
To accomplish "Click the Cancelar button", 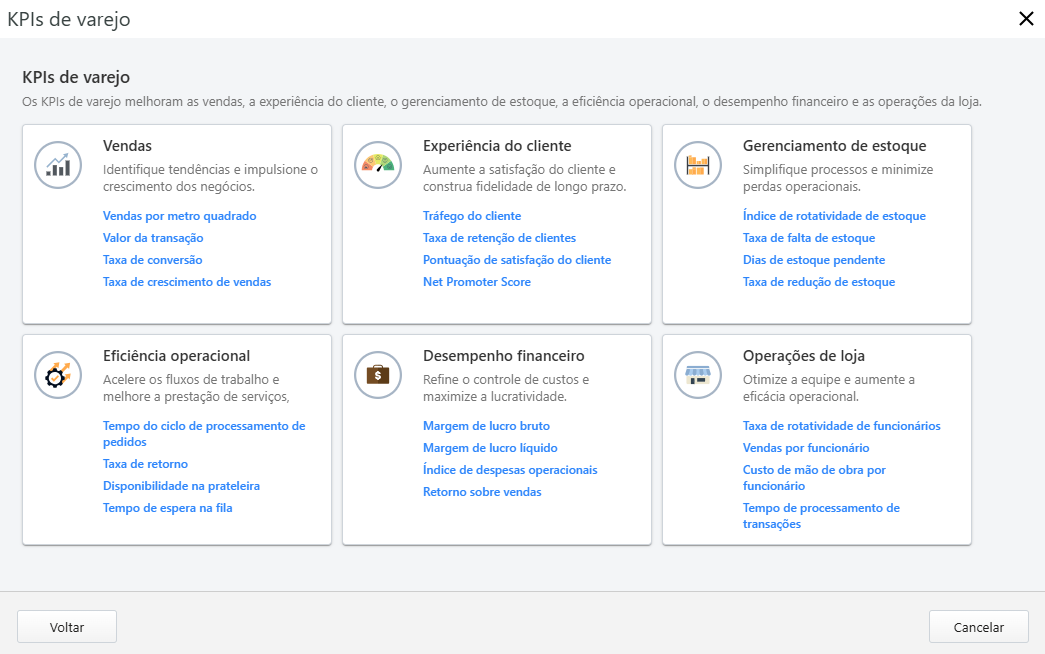I will [x=978, y=626].
